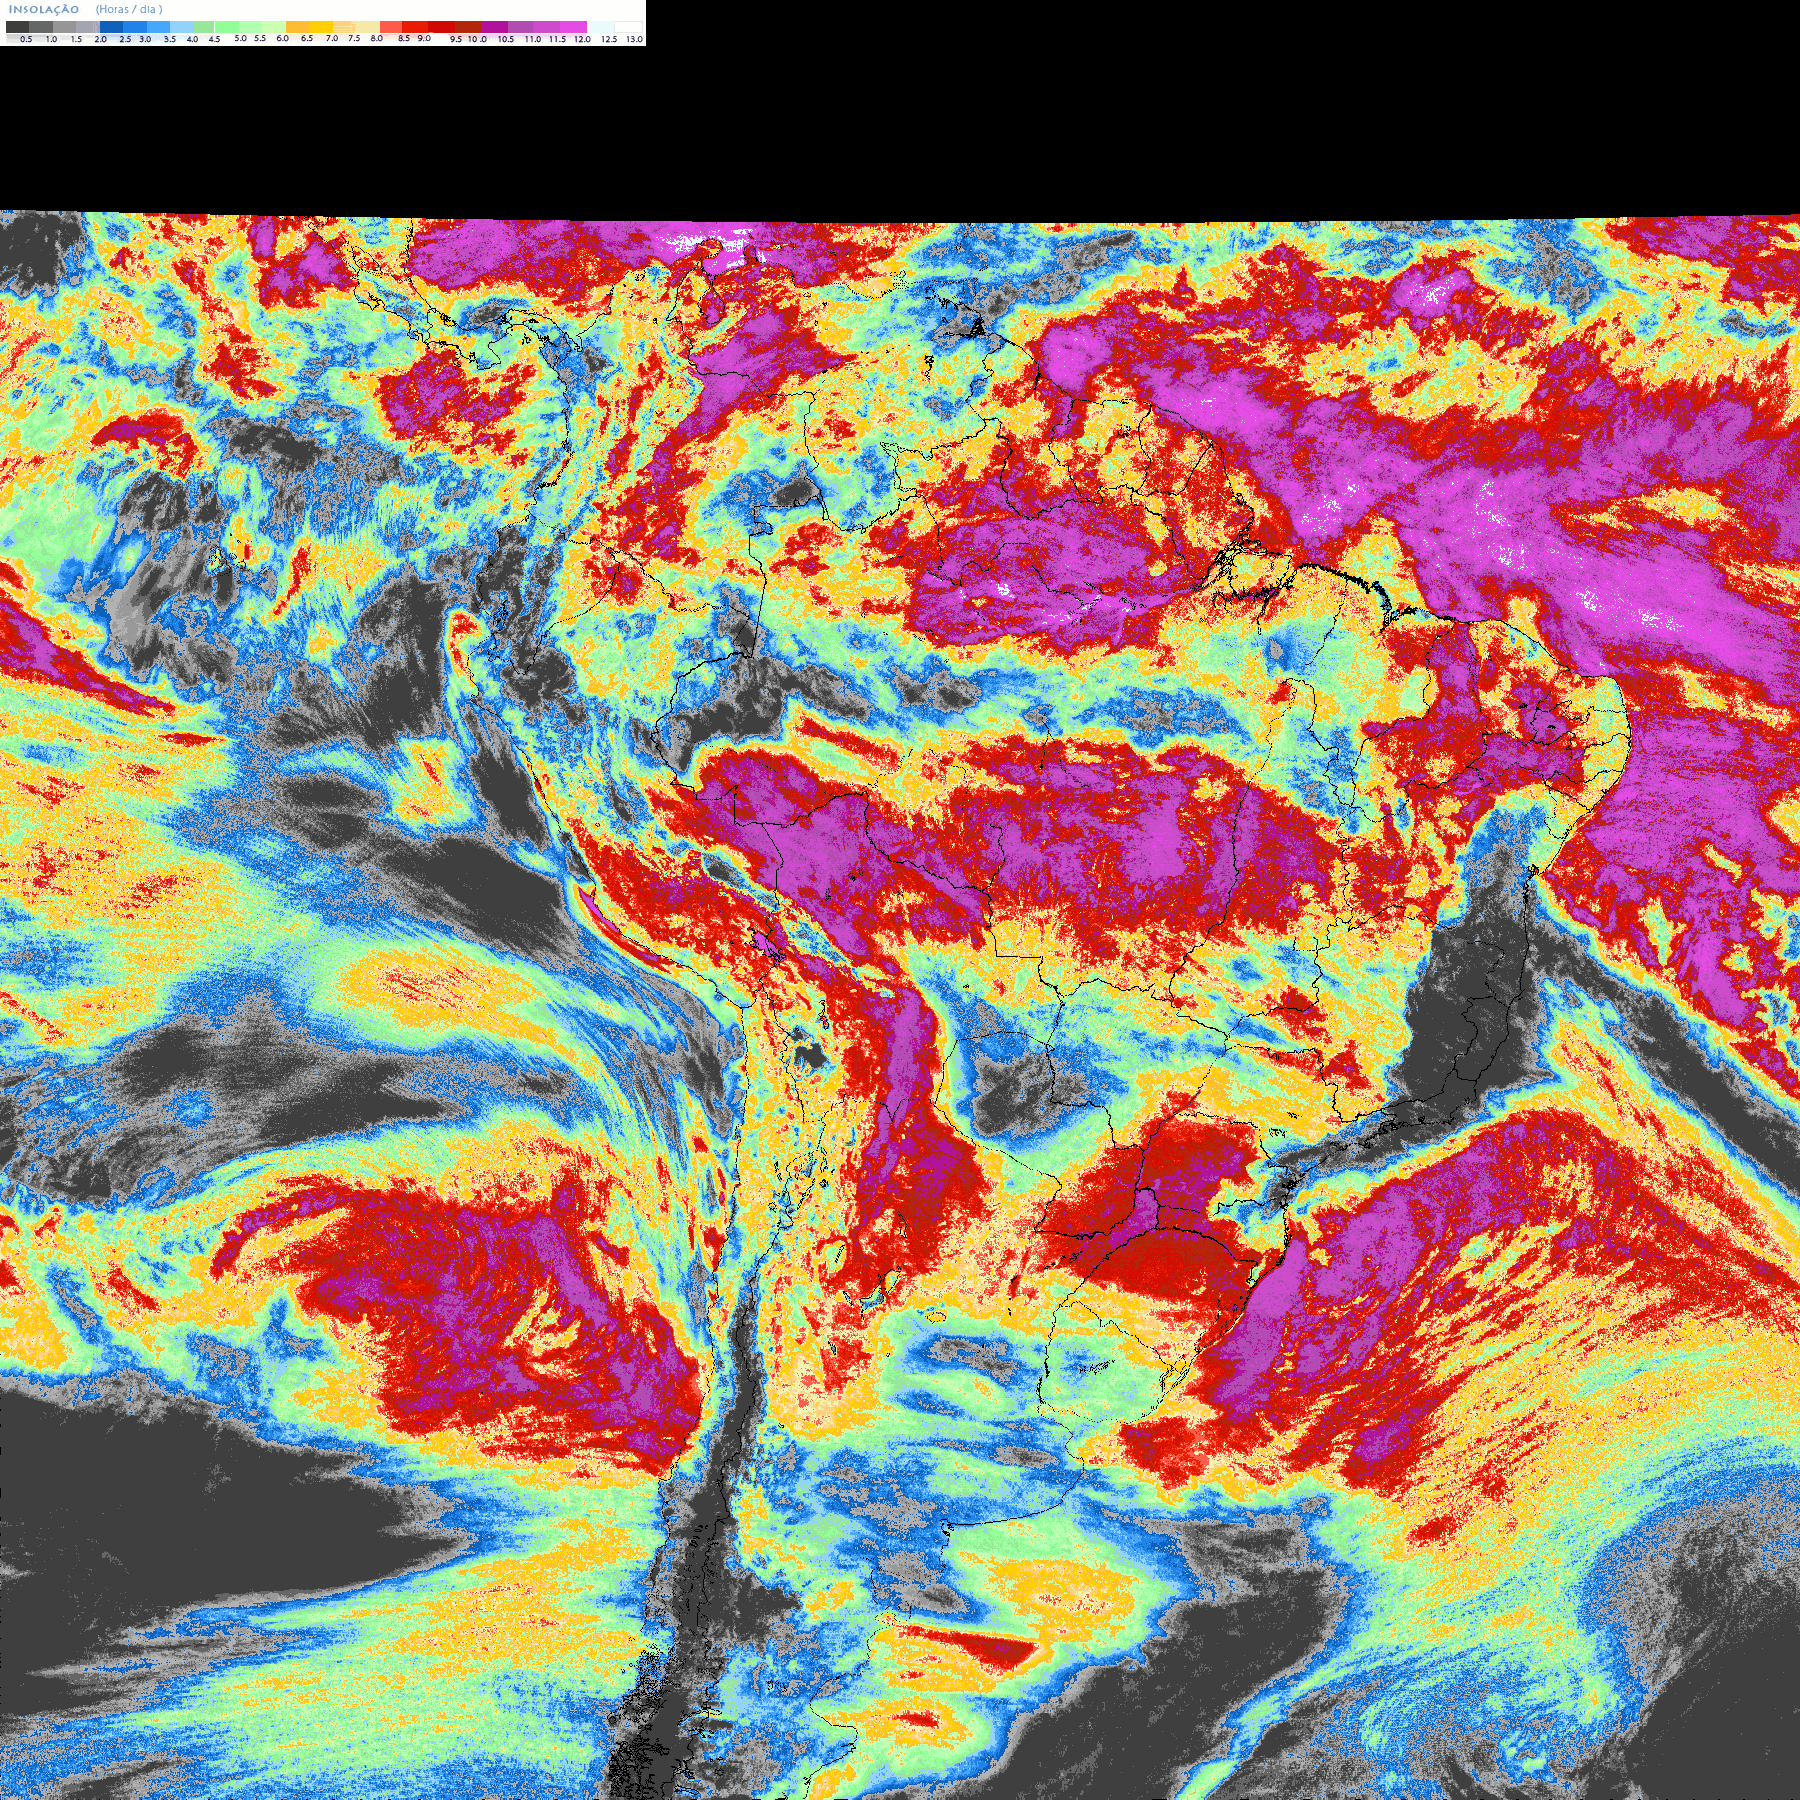Select the darkest gray legend swatch
Image resolution: width=1800 pixels, height=1800 pixels.
click(x=17, y=27)
